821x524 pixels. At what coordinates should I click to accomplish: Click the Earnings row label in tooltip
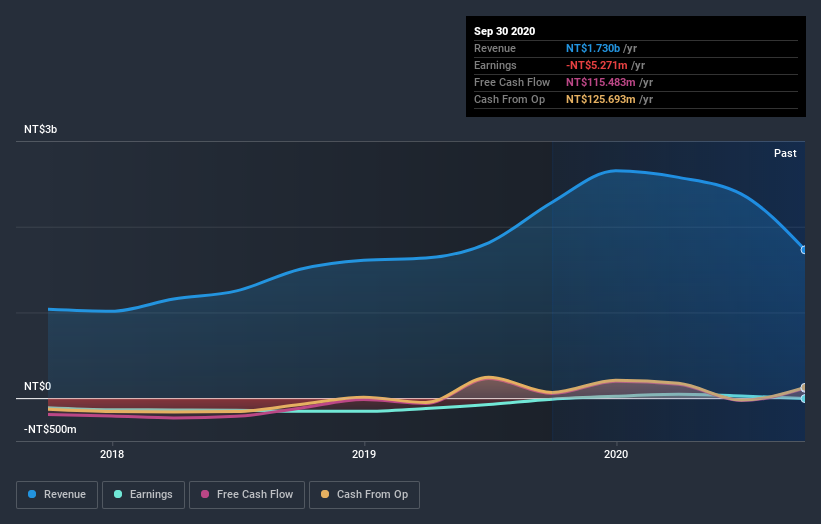pyautogui.click(x=495, y=65)
